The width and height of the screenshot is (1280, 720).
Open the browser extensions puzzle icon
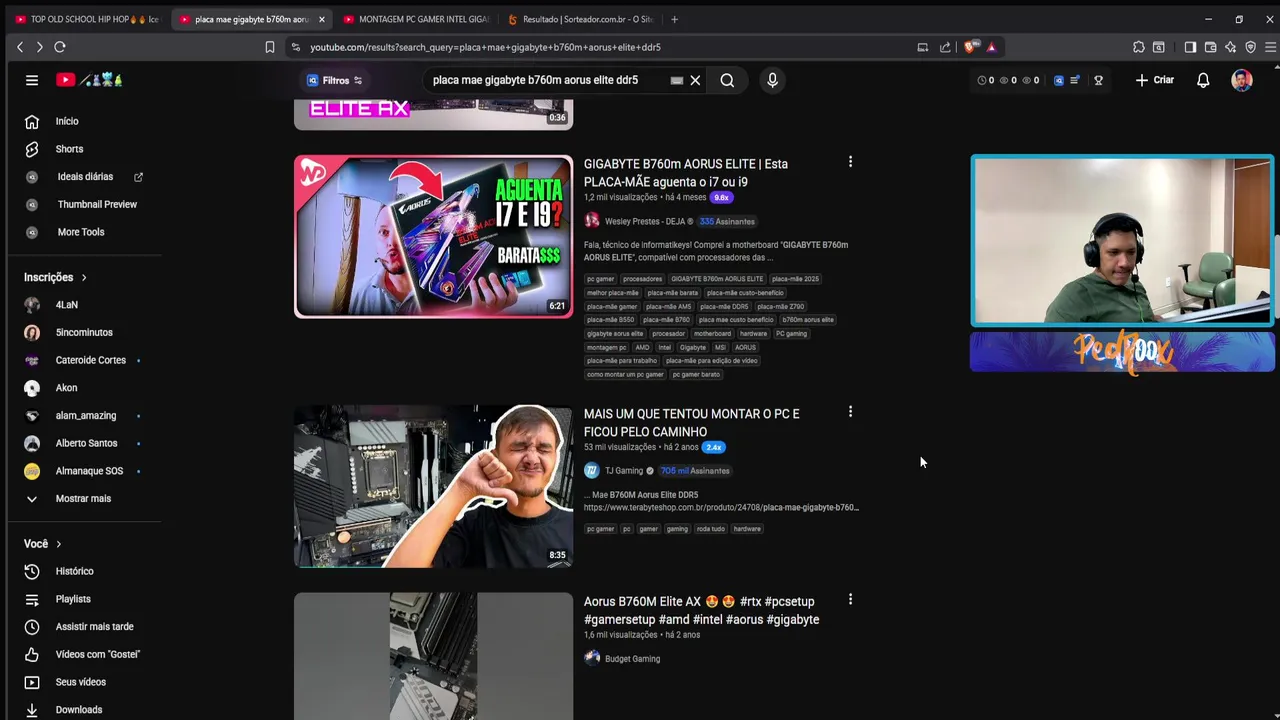[1139, 47]
